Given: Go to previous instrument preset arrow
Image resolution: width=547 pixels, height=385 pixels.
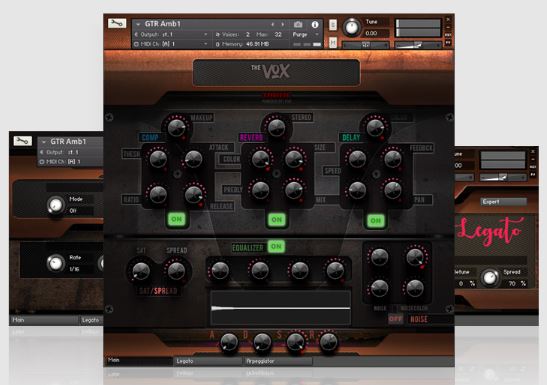Looking at the screenshot, I should tap(273, 24).
